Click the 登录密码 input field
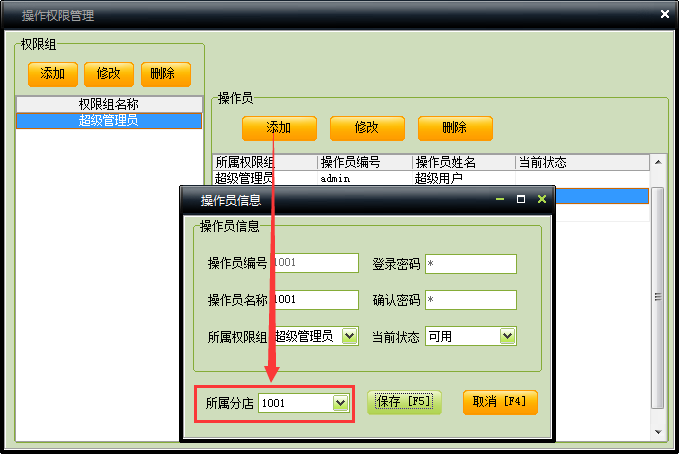The image size is (679, 454). [470, 264]
